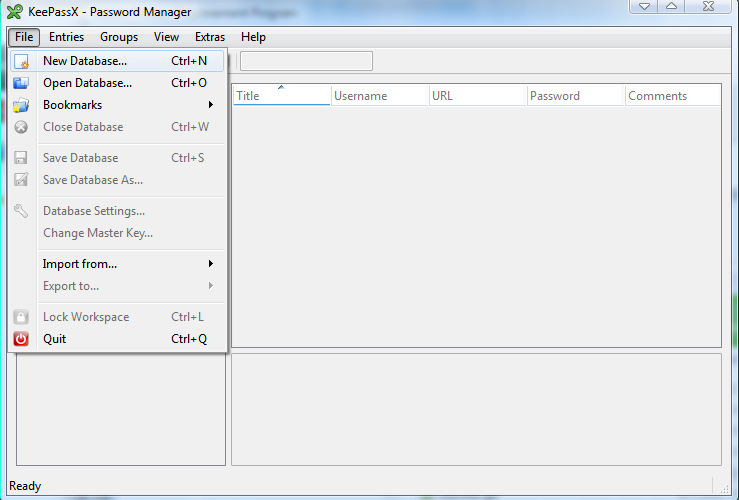Screen dimensions: 739x500
Task: Expand the Bookmarks submenu arrow
Action: pos(211,105)
